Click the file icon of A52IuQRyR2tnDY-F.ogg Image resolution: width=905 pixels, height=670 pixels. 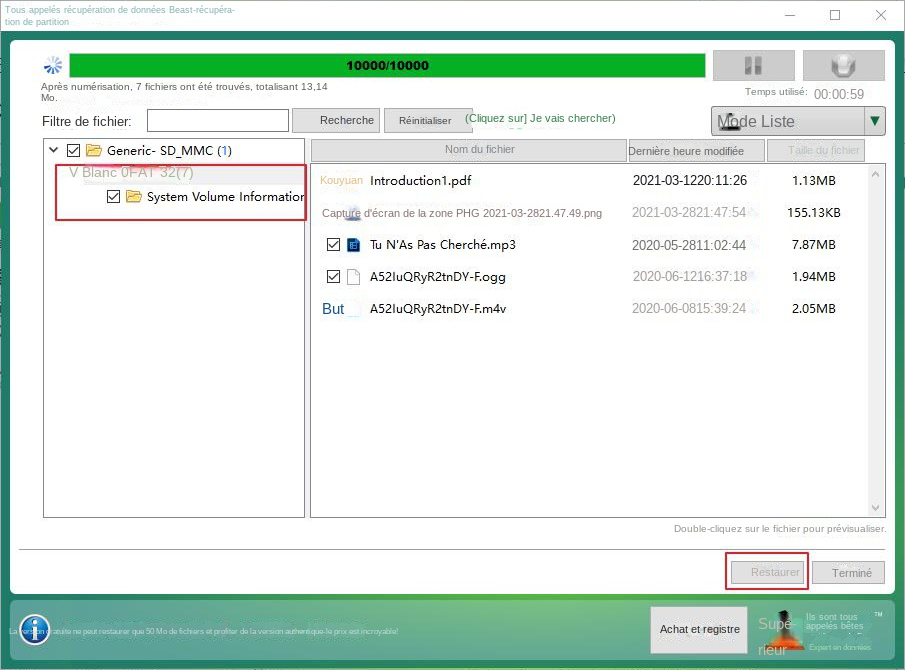(353, 277)
